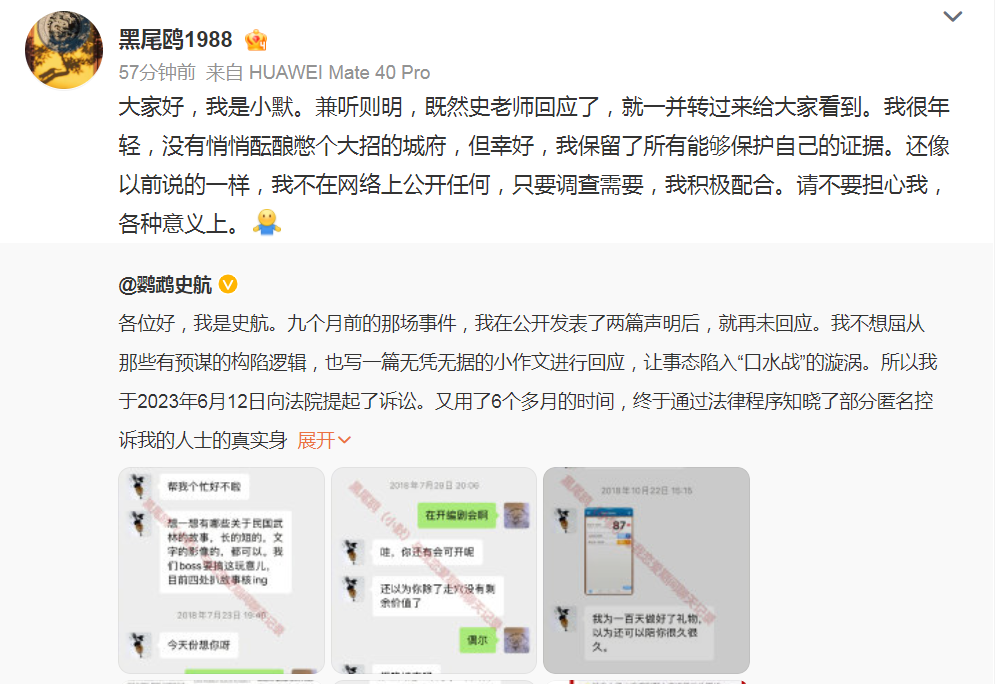Click the 57分钟前 timestamp
The width and height of the screenshot is (995, 684).
[x=157, y=72]
